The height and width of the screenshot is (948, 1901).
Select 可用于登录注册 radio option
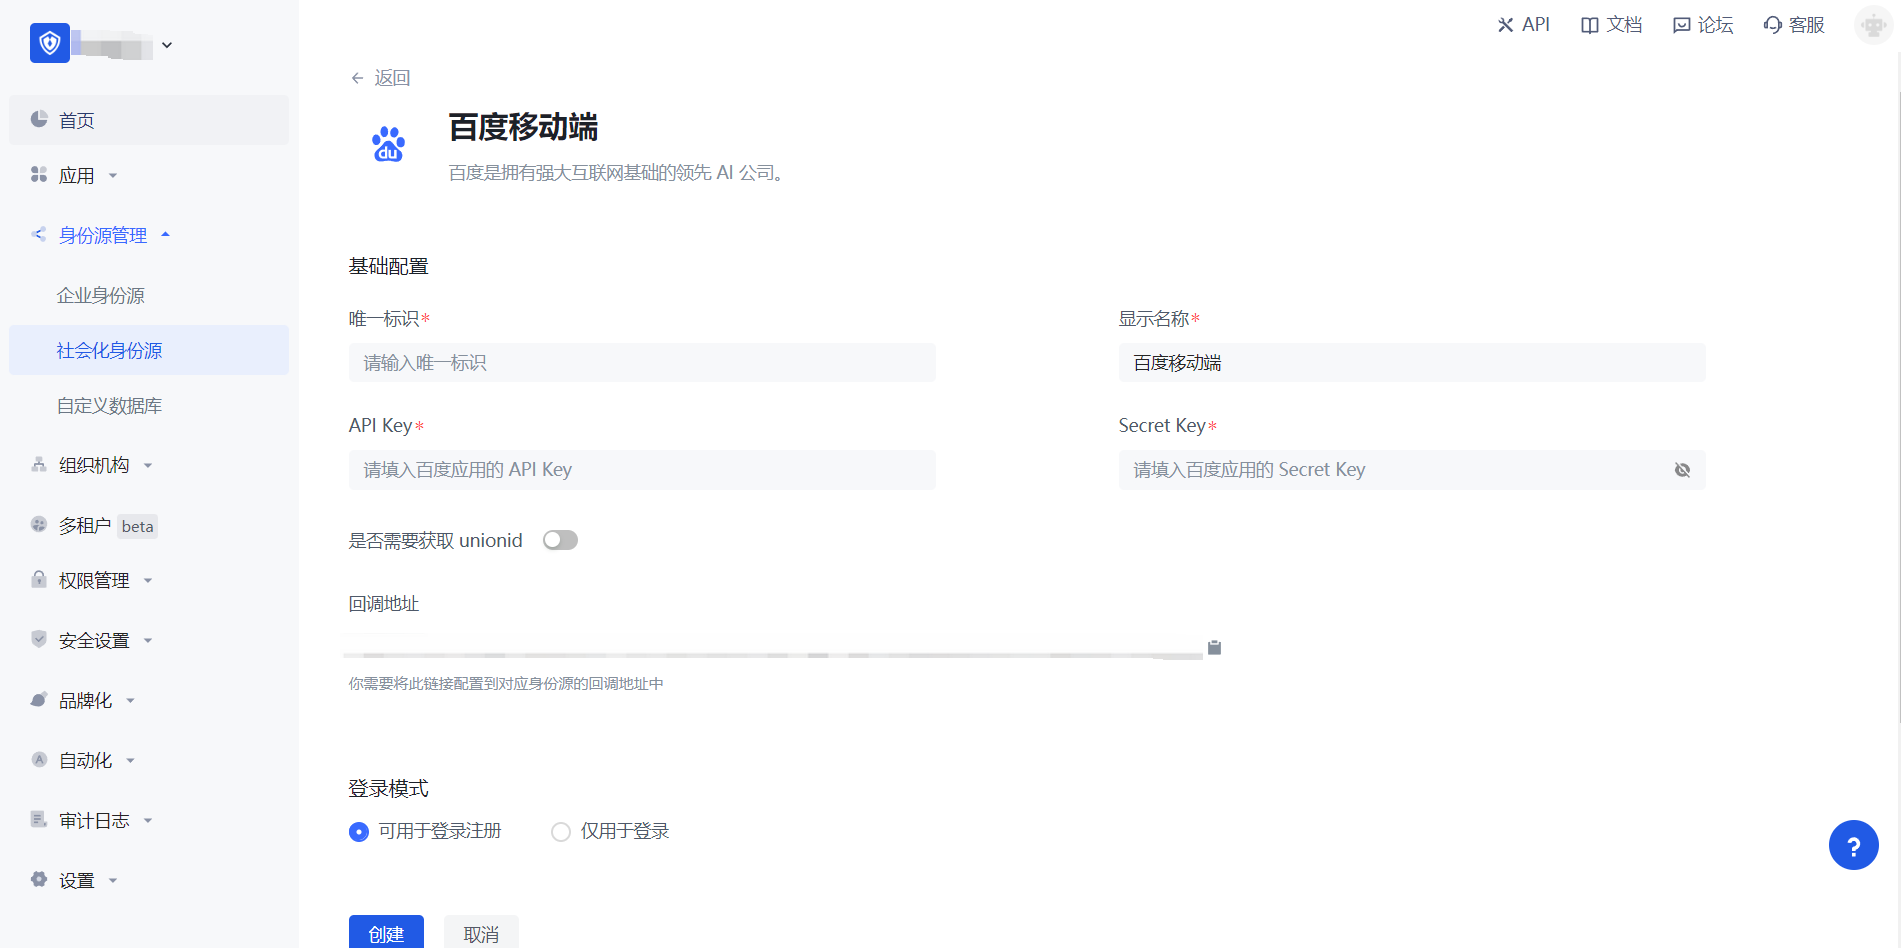[x=359, y=832]
